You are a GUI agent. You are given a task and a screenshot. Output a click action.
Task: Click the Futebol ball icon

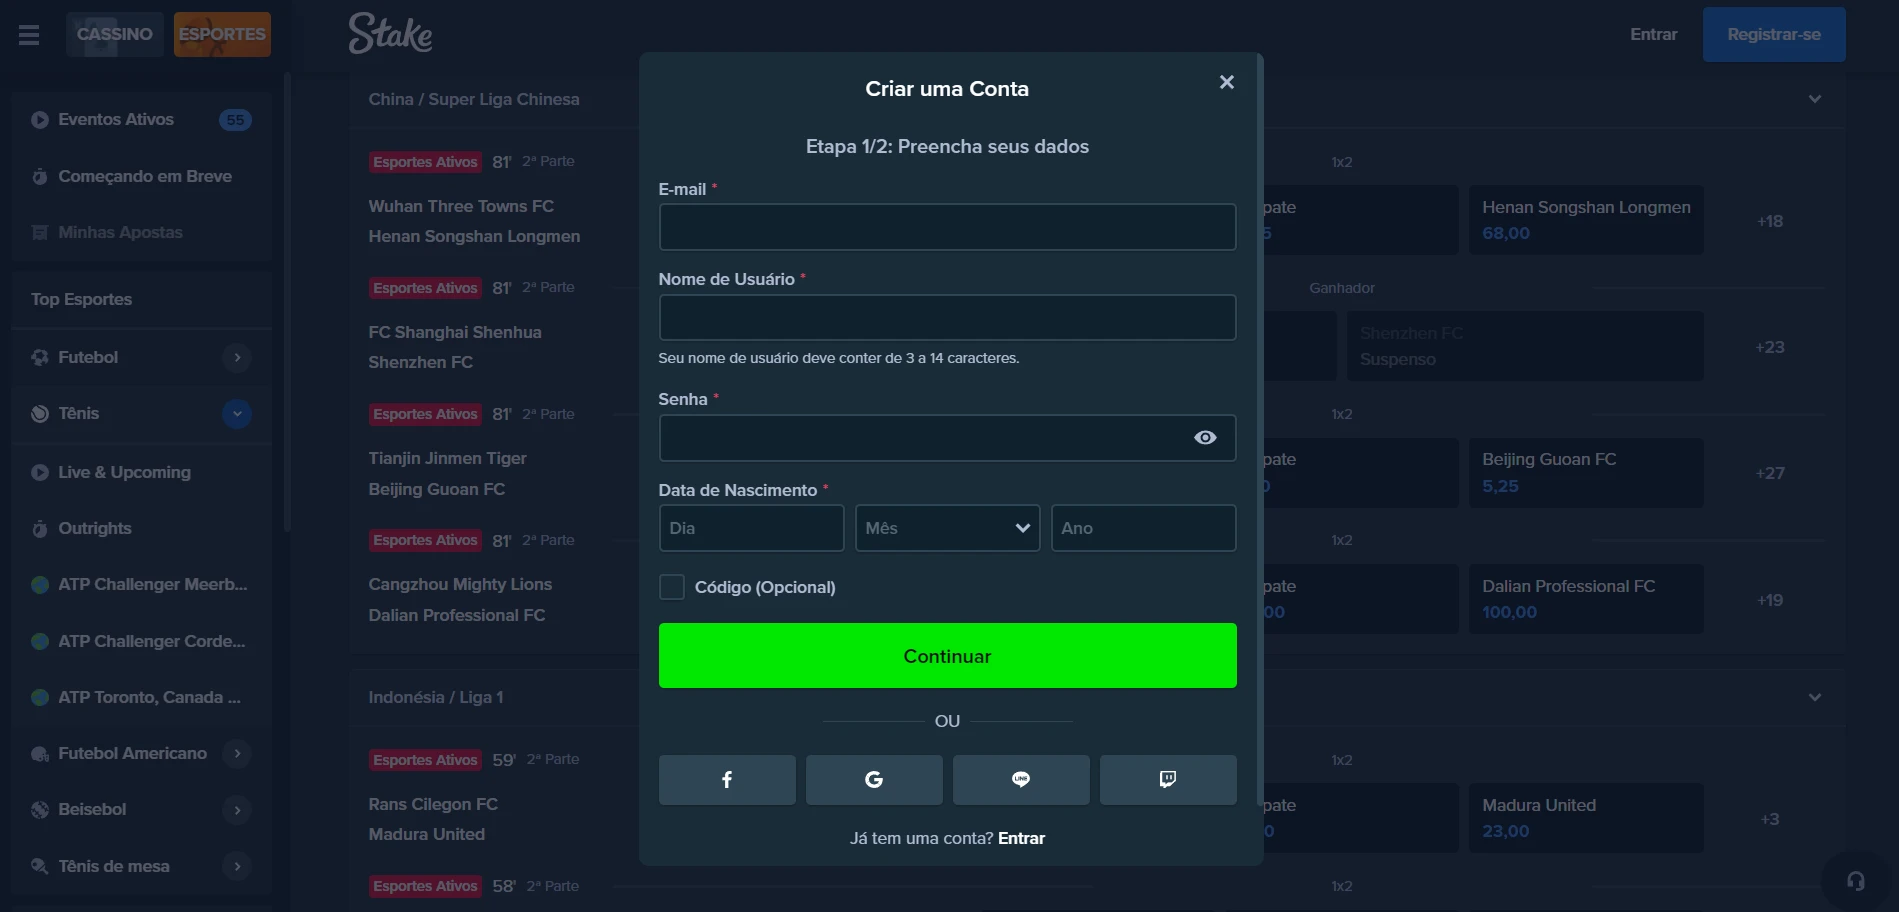(x=40, y=357)
